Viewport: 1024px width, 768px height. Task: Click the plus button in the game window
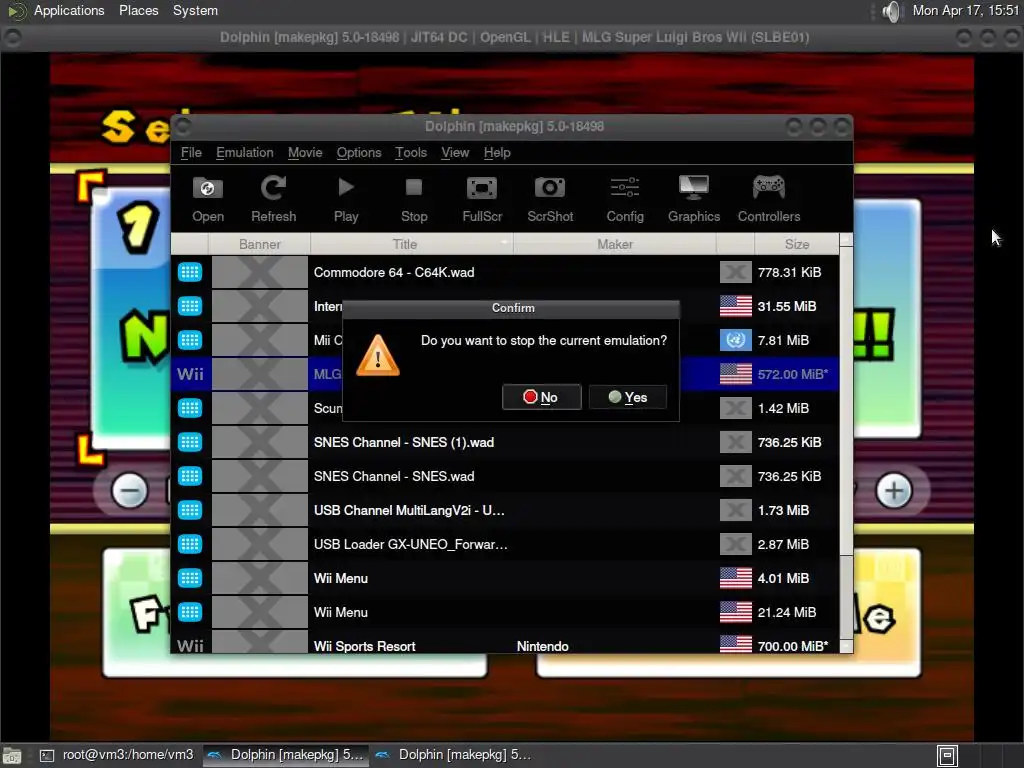(x=894, y=491)
